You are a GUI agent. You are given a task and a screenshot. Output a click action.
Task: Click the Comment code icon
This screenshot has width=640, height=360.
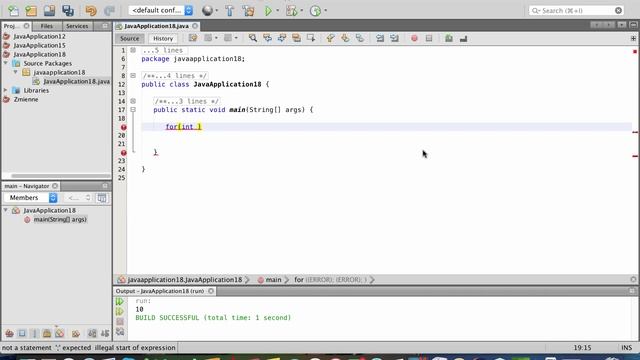coord(449,38)
